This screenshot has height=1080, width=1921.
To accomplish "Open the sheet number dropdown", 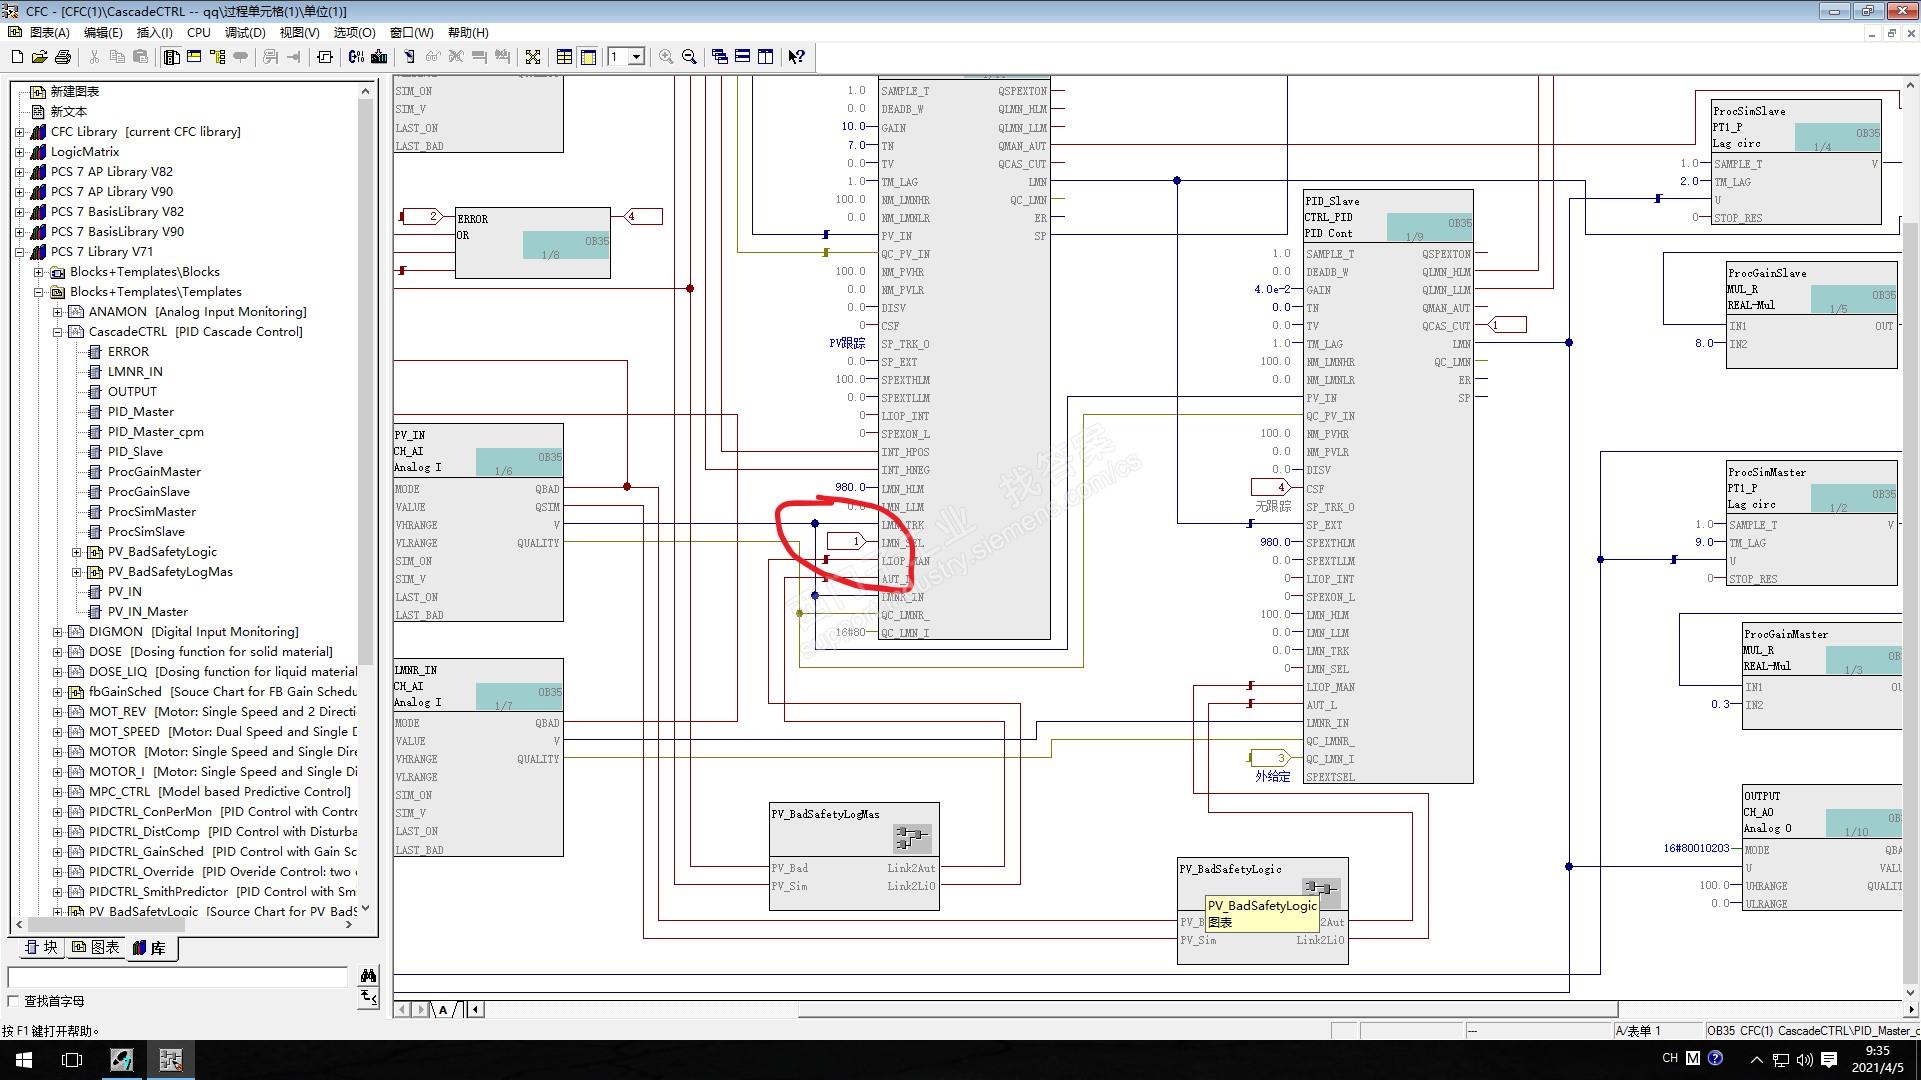I will tap(636, 57).
